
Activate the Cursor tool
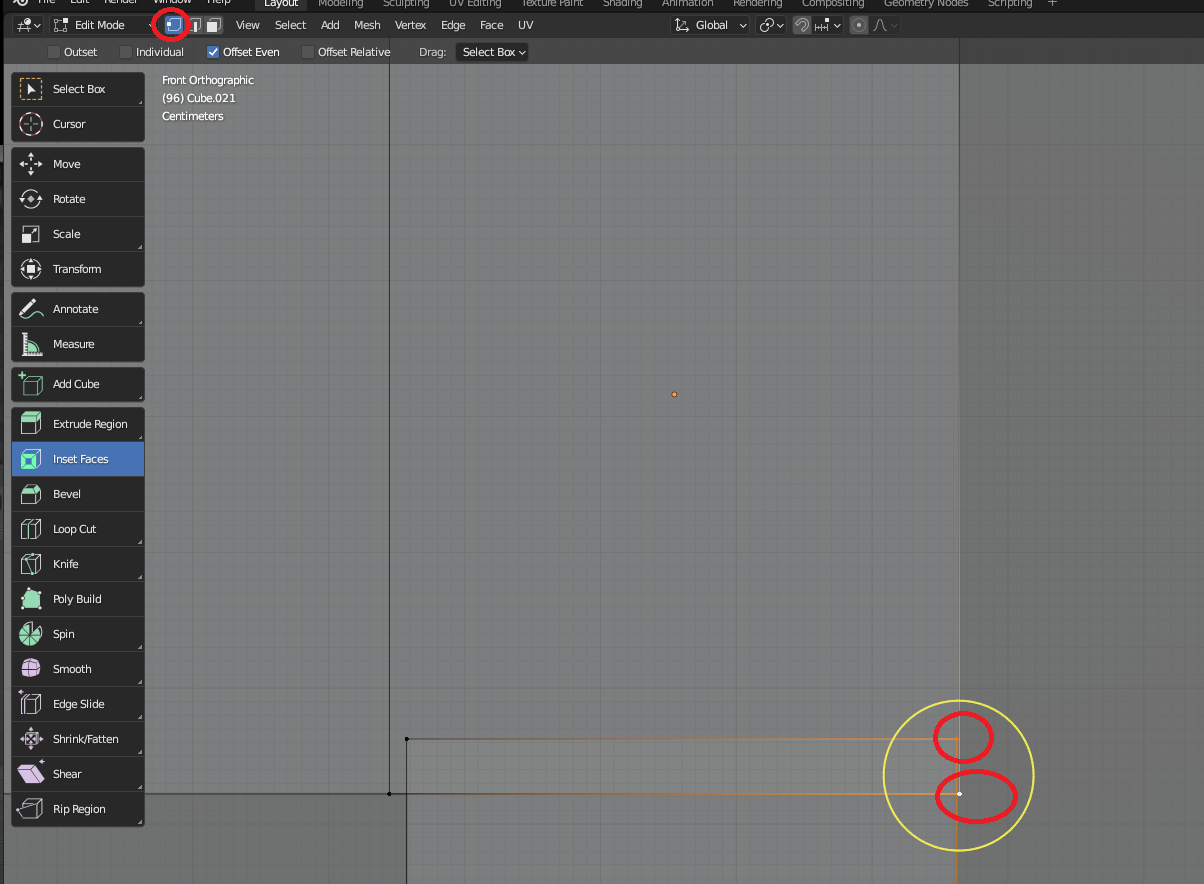(x=78, y=124)
